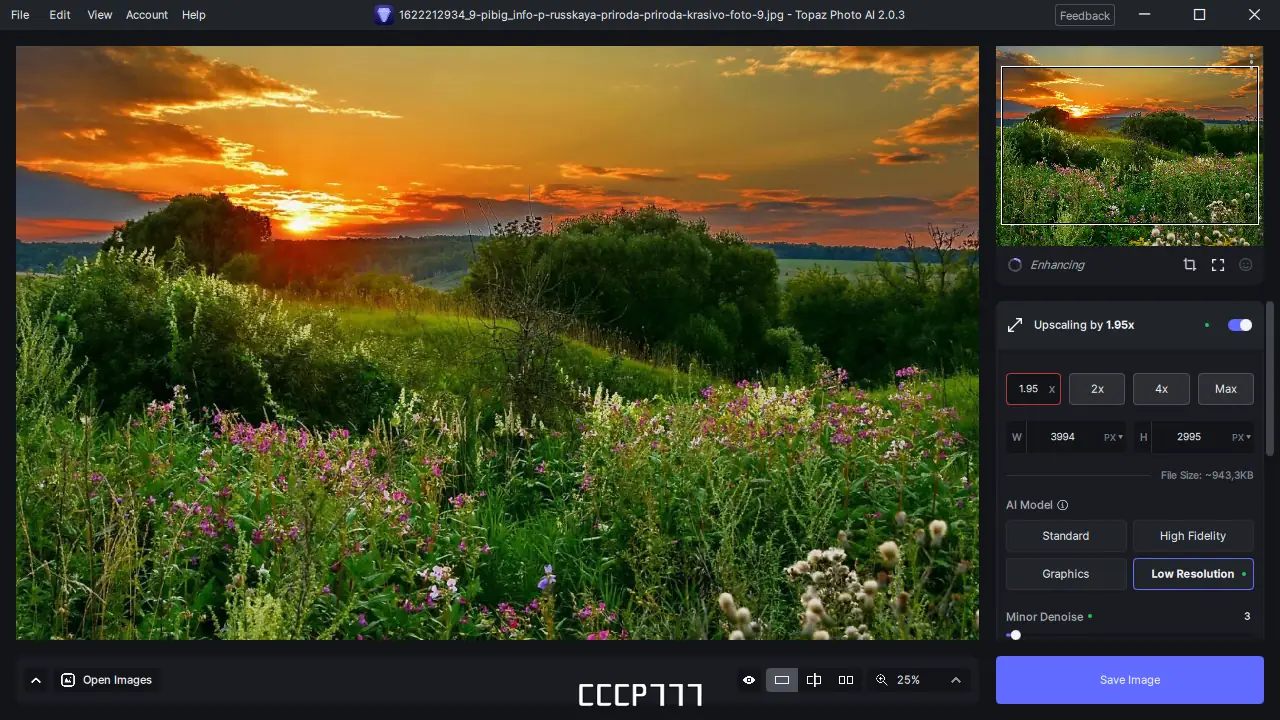Click the navigator thumbnail preview
This screenshot has height=720, width=1280.
point(1129,144)
